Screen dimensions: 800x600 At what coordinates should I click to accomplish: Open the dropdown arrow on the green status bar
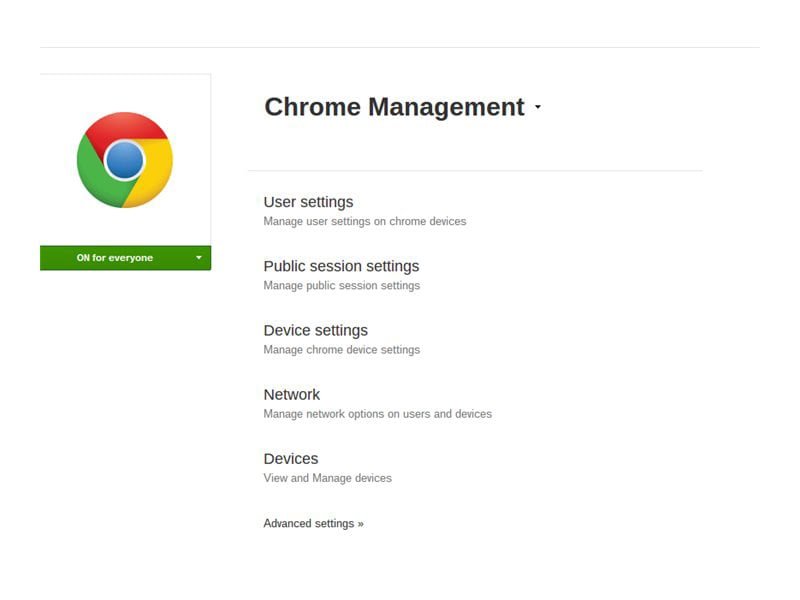(x=198, y=258)
